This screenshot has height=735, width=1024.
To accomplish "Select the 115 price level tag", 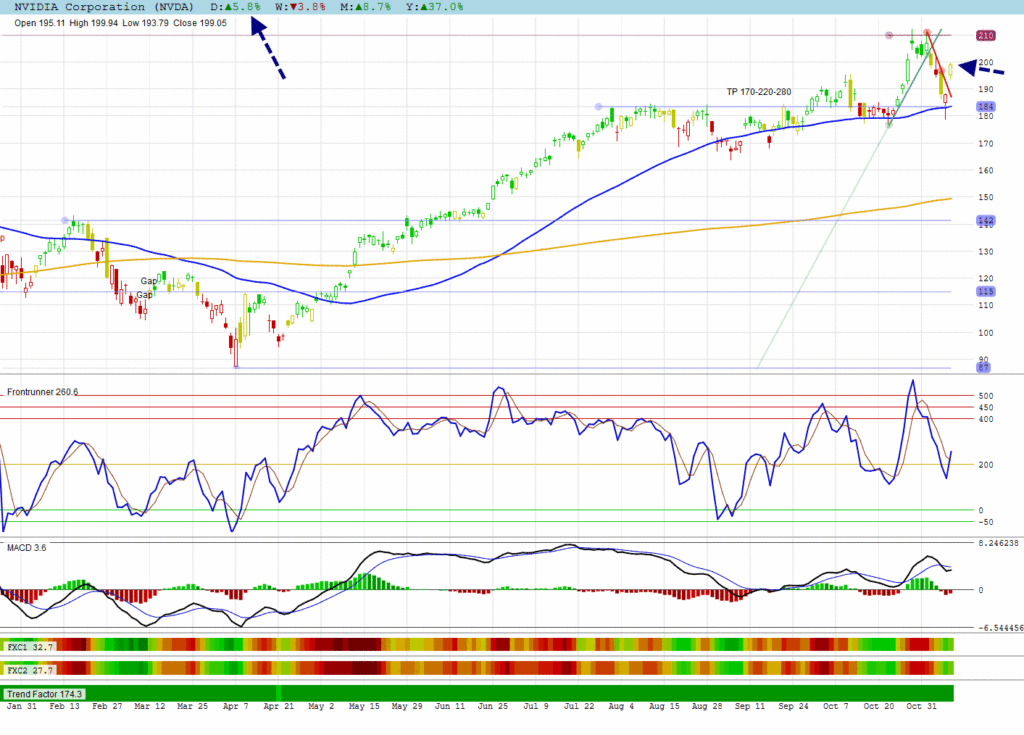I will click(x=984, y=291).
